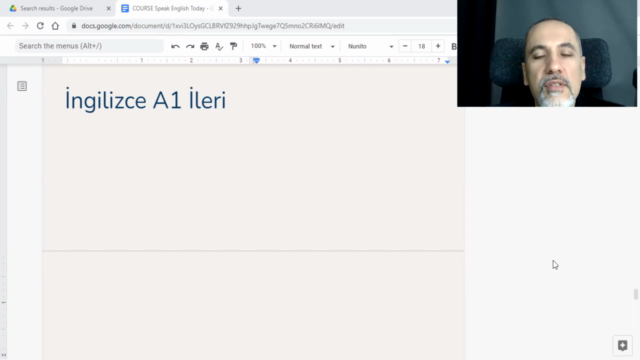Image resolution: width=640 pixels, height=360 pixels.
Task: Open the document outline icon
Action: 22,86
